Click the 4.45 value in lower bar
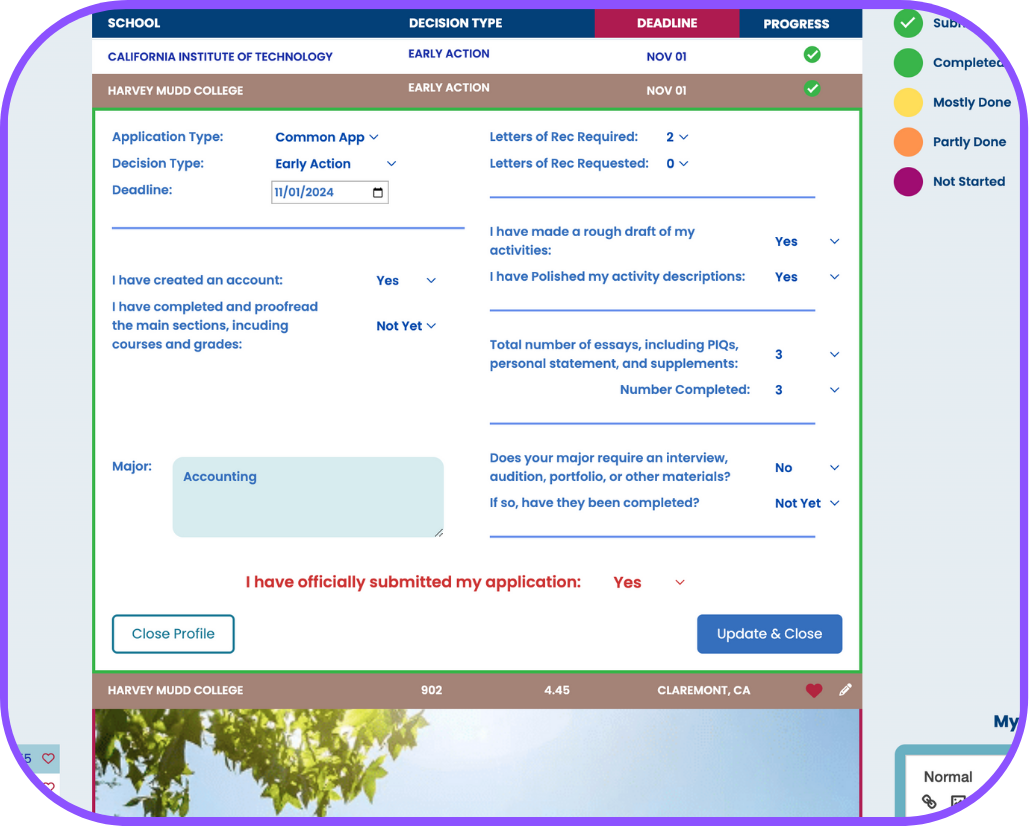The width and height of the screenshot is (1031, 828). coord(556,691)
